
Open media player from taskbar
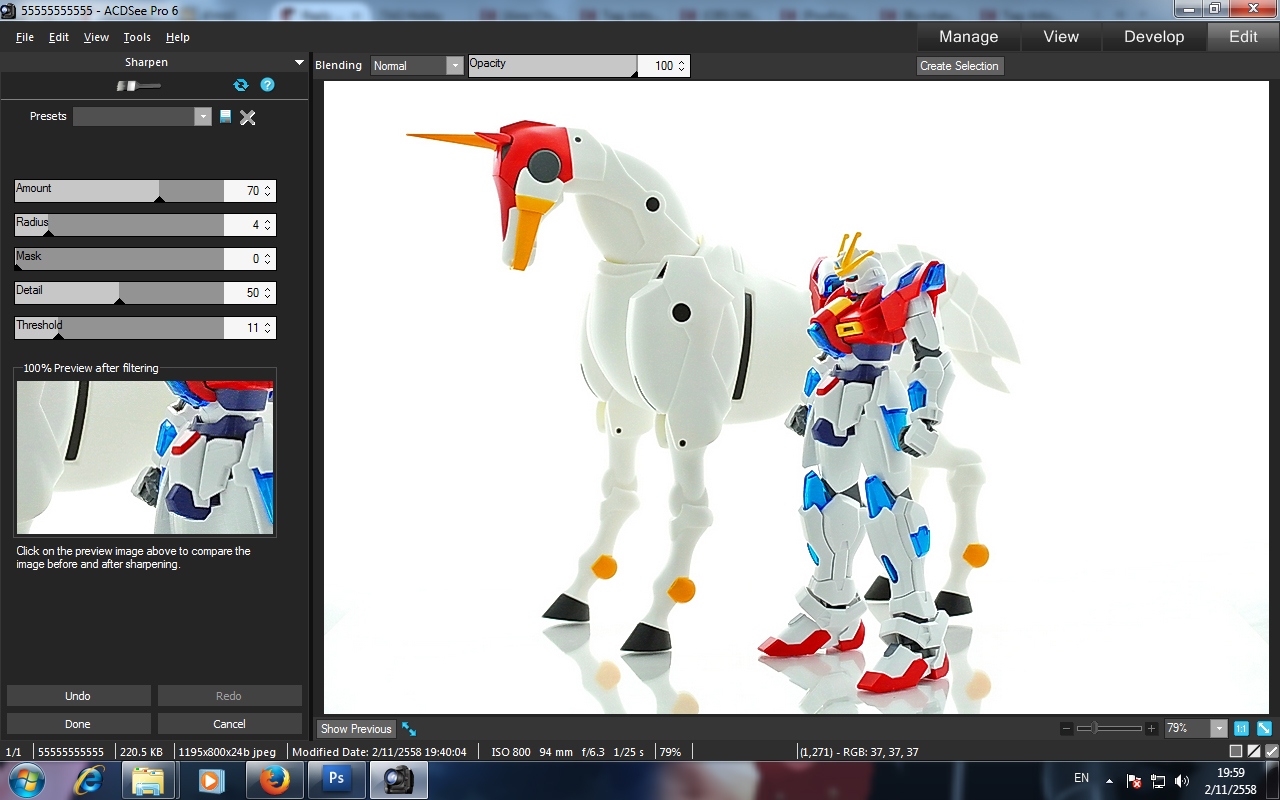click(x=211, y=780)
